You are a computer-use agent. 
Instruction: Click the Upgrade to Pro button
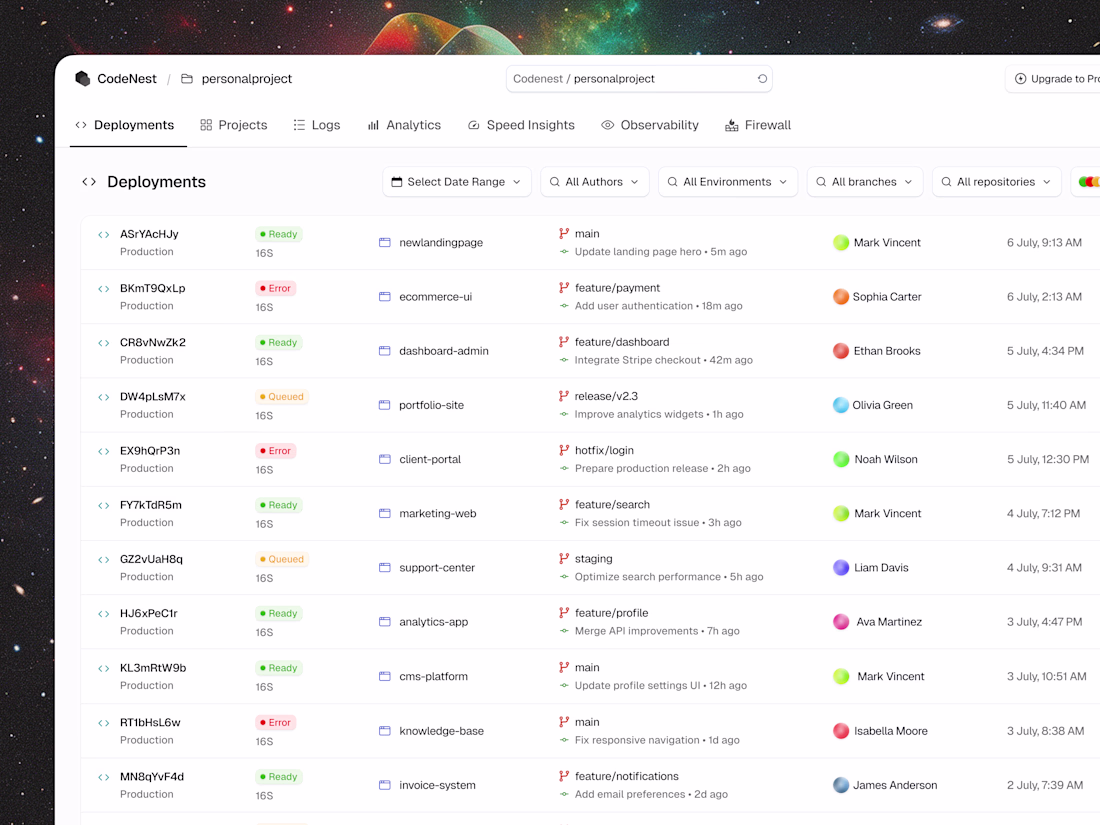point(1053,79)
